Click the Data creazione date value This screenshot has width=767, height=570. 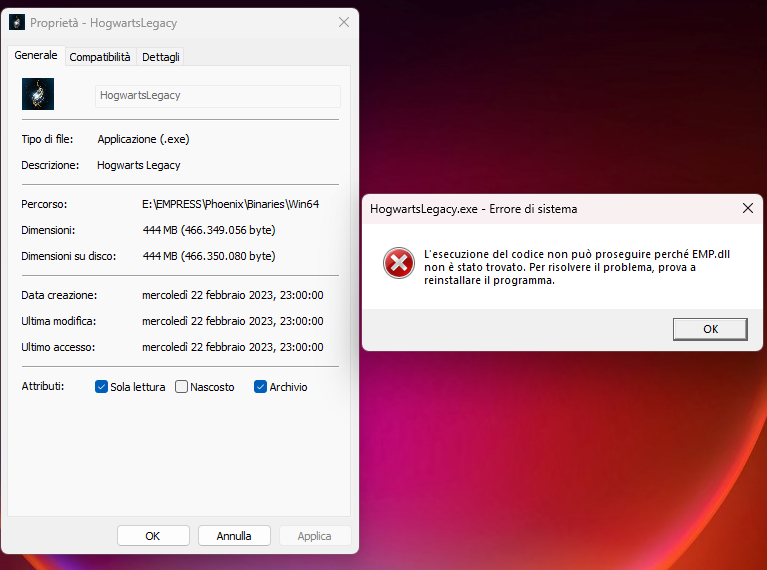point(233,295)
